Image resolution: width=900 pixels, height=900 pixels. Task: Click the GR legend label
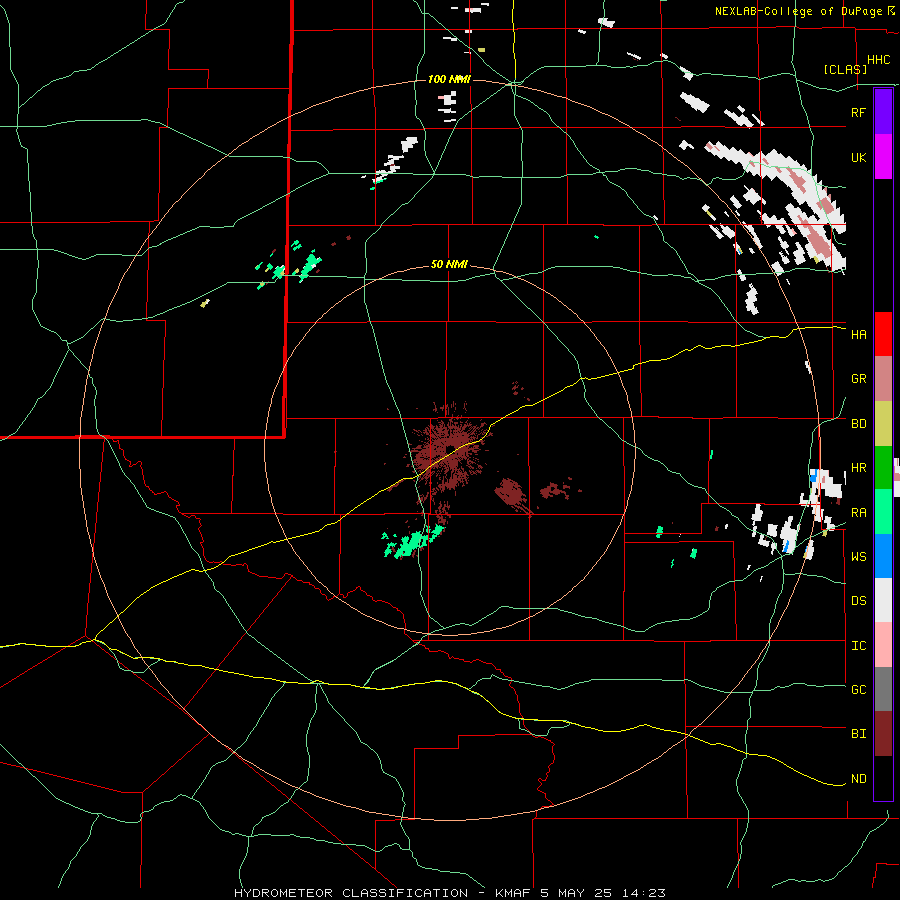(858, 379)
